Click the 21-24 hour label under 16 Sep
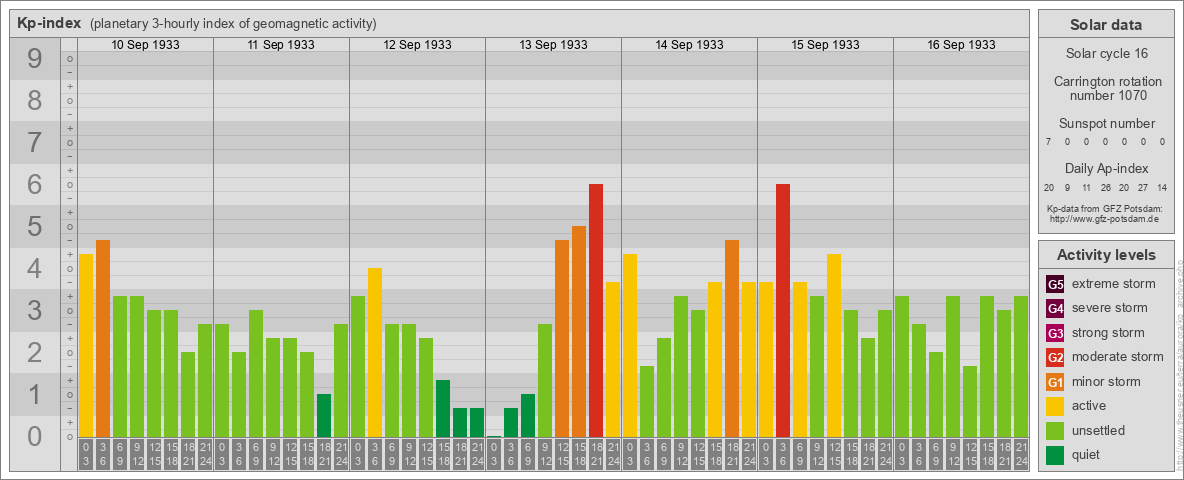 point(1021,455)
